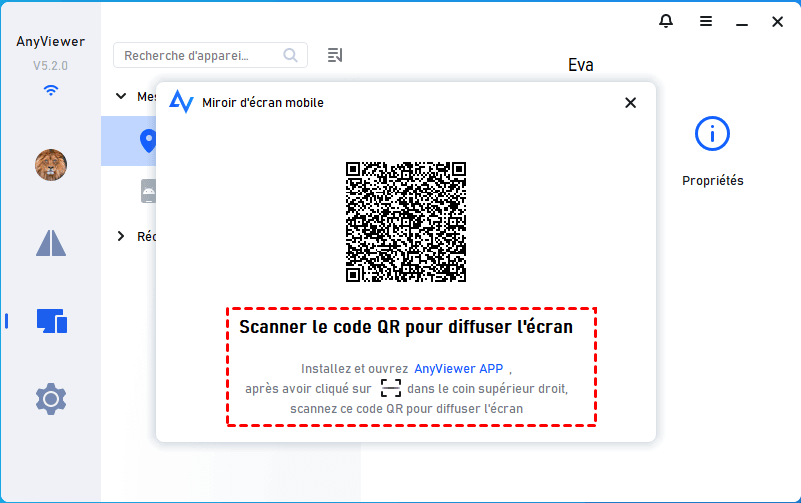The height and width of the screenshot is (503, 801).
Task: Click 'Scanner le code QR pour diffuser l'écran' heading
Action: click(x=406, y=327)
